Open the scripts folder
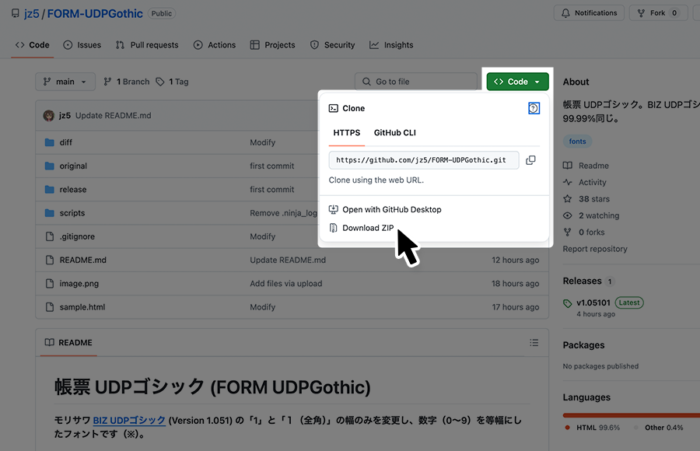 coord(72,213)
